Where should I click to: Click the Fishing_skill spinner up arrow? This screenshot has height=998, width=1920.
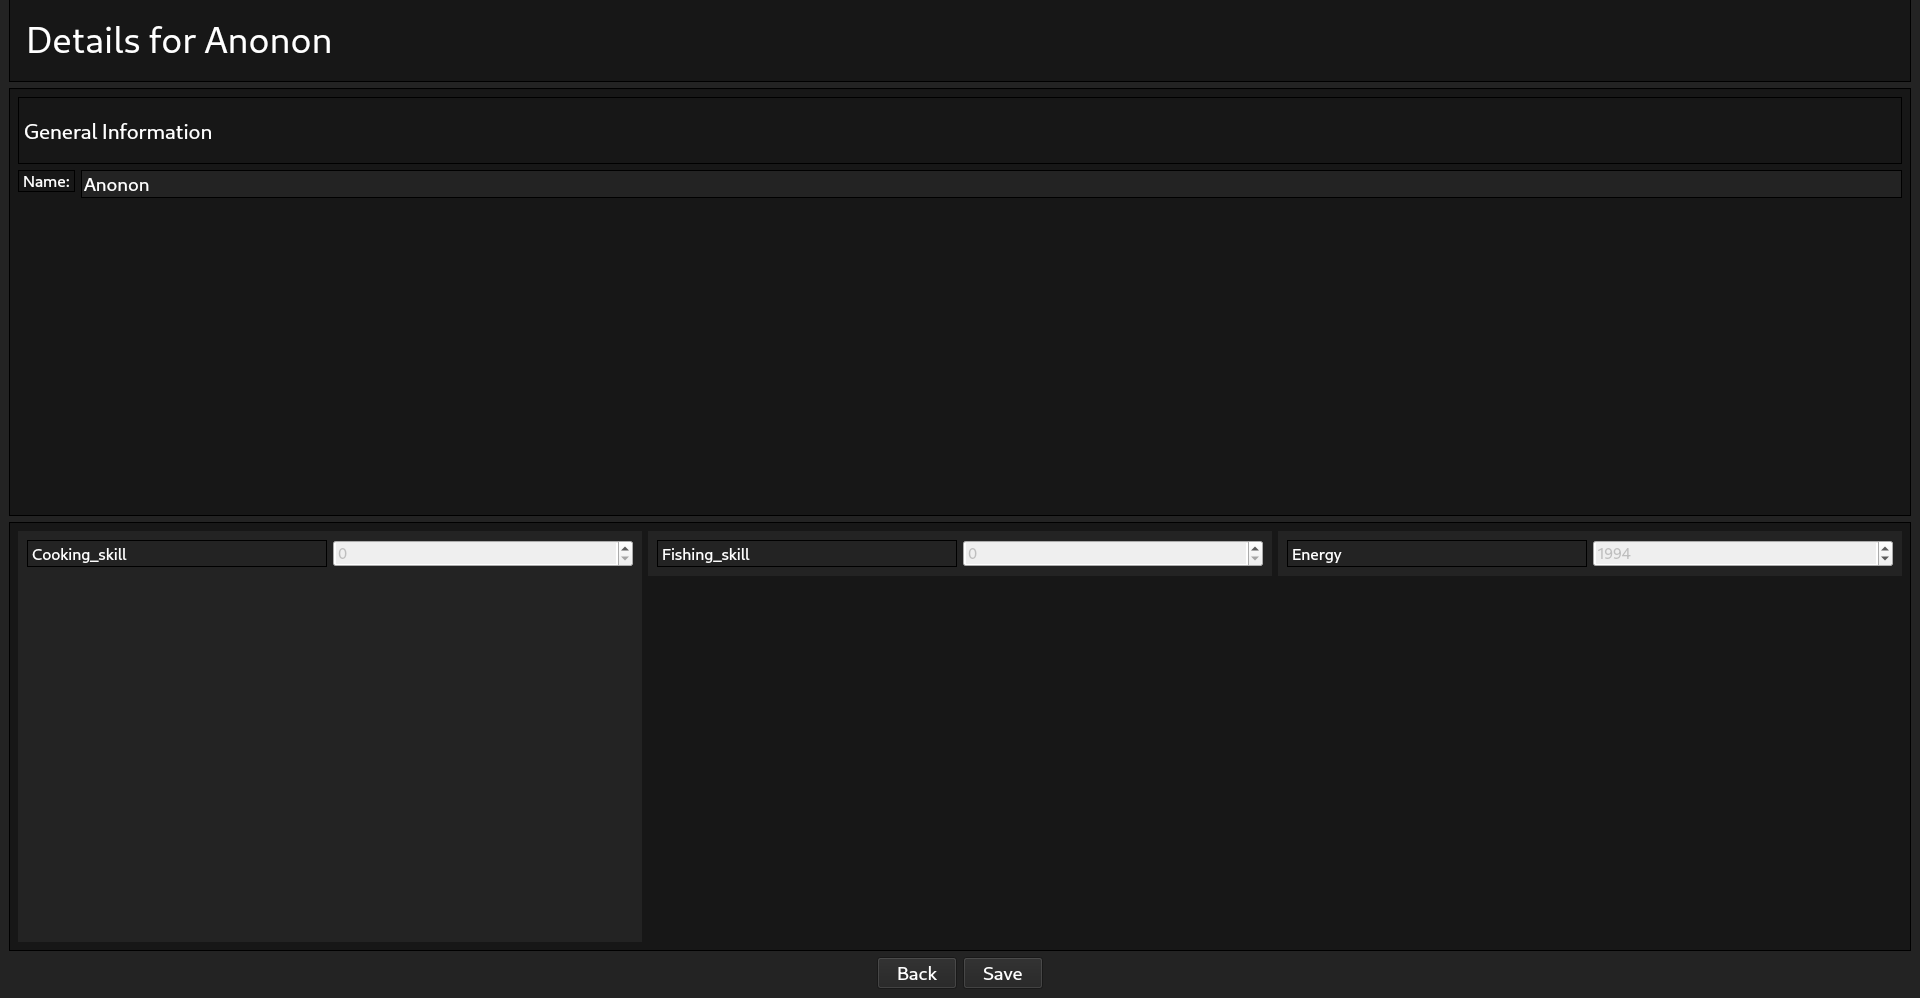tap(1255, 548)
